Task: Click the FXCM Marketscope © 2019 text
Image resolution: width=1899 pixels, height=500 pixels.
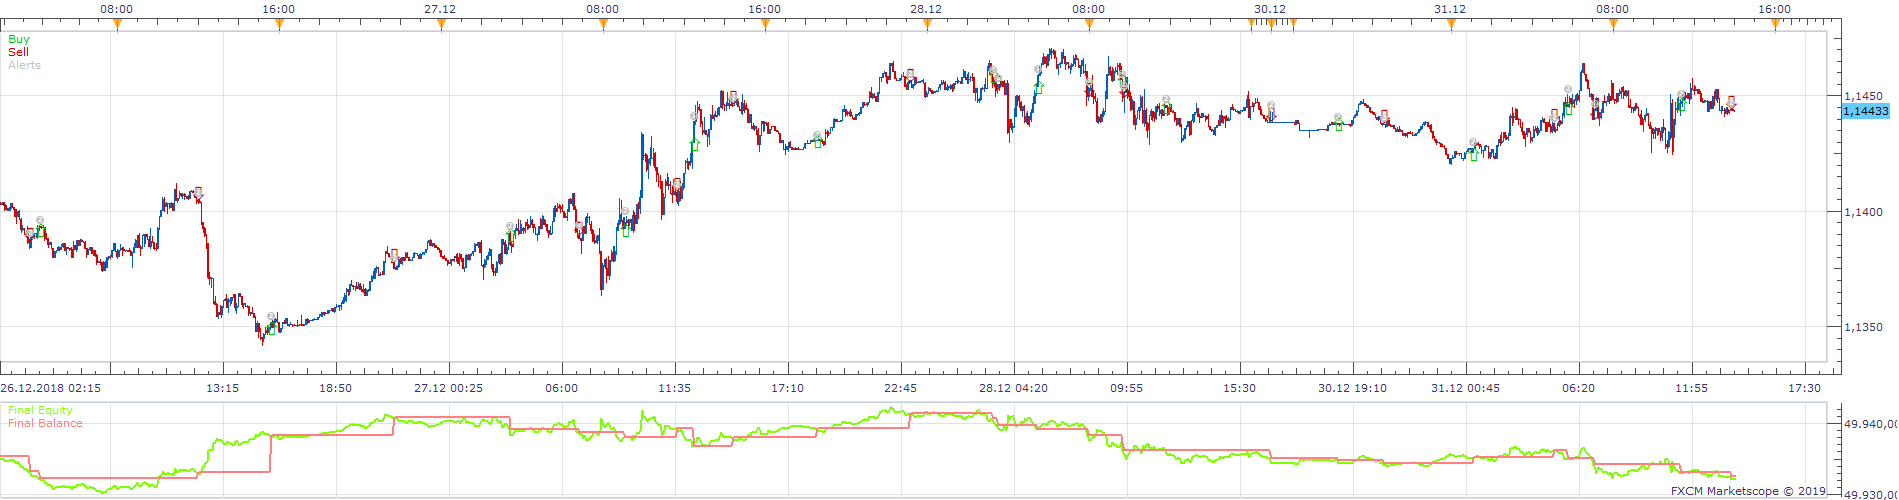Action: [1748, 491]
